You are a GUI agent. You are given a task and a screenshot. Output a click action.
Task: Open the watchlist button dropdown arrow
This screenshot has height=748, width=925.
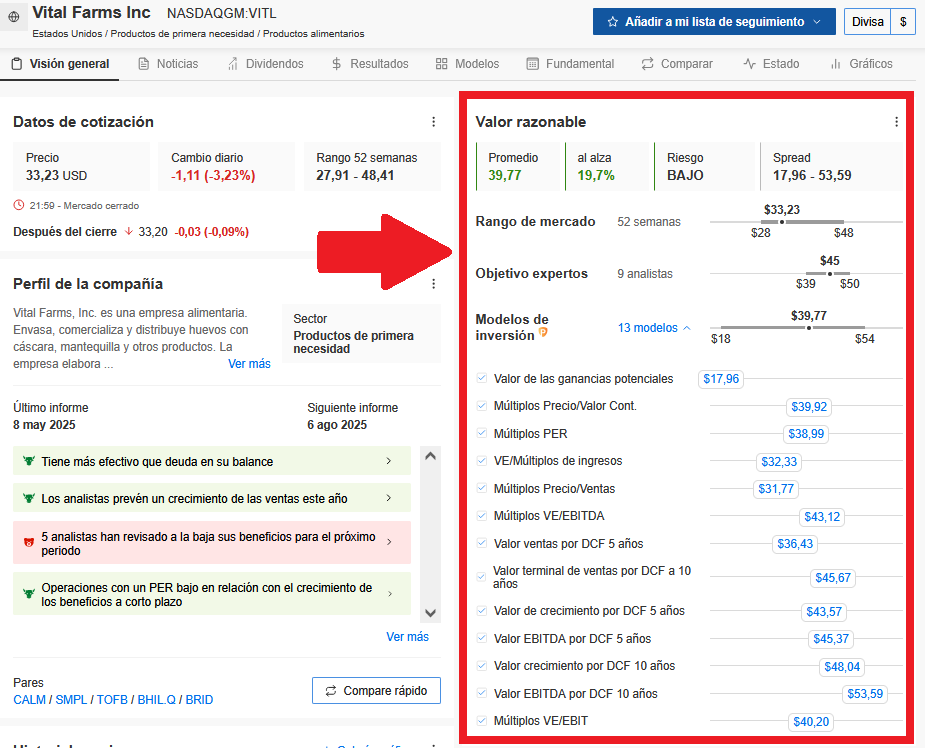[x=817, y=22]
